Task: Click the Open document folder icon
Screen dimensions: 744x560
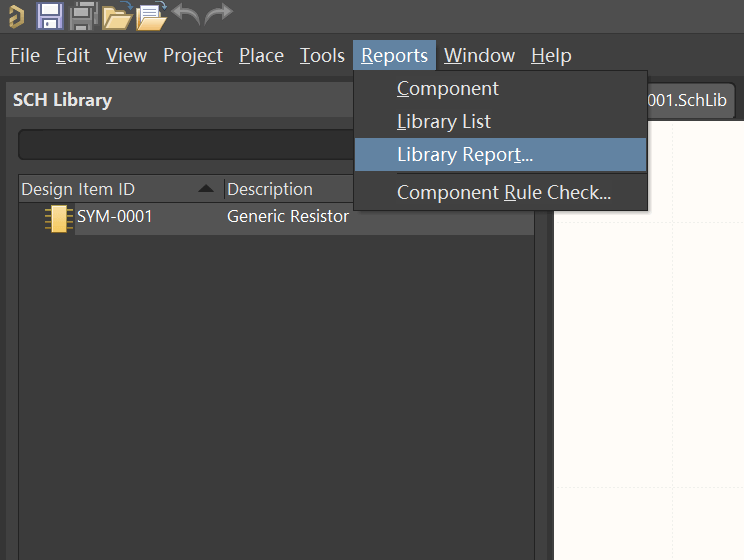Action: point(117,16)
